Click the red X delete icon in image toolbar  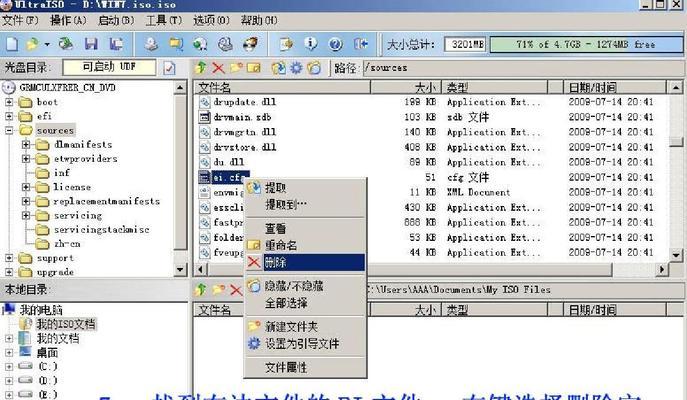(x=218, y=68)
